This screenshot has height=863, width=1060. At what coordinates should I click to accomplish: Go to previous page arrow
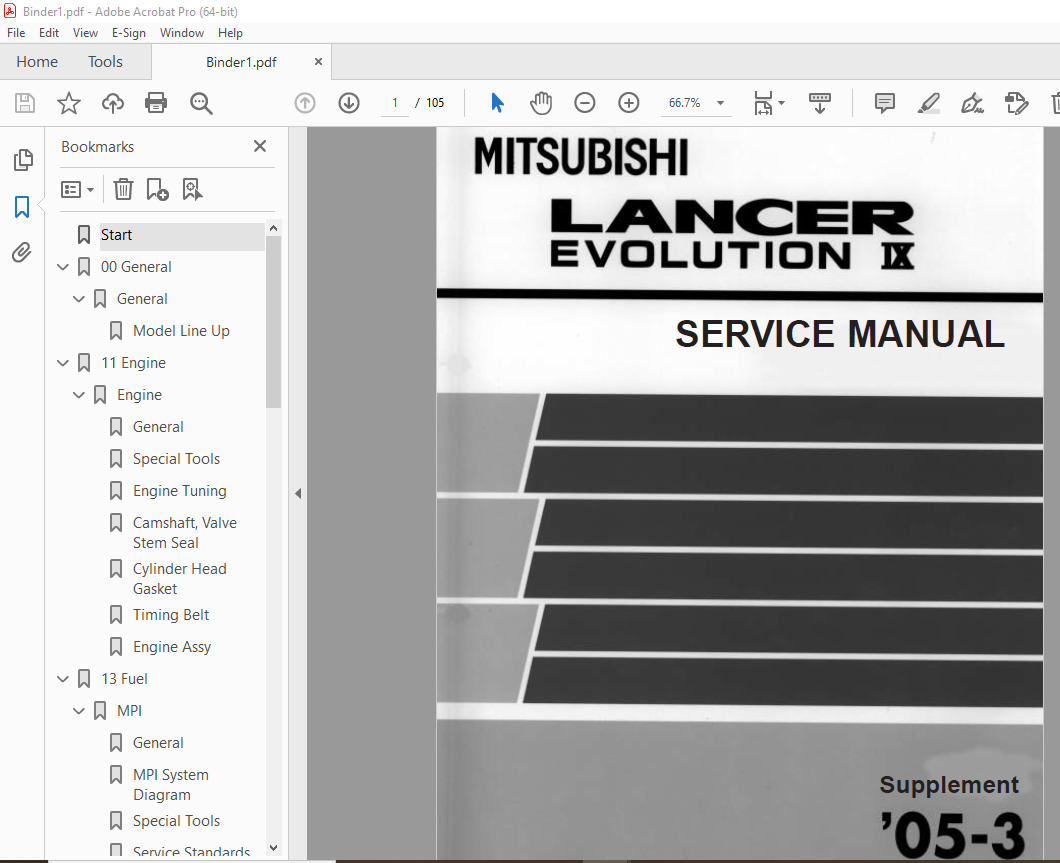click(305, 103)
